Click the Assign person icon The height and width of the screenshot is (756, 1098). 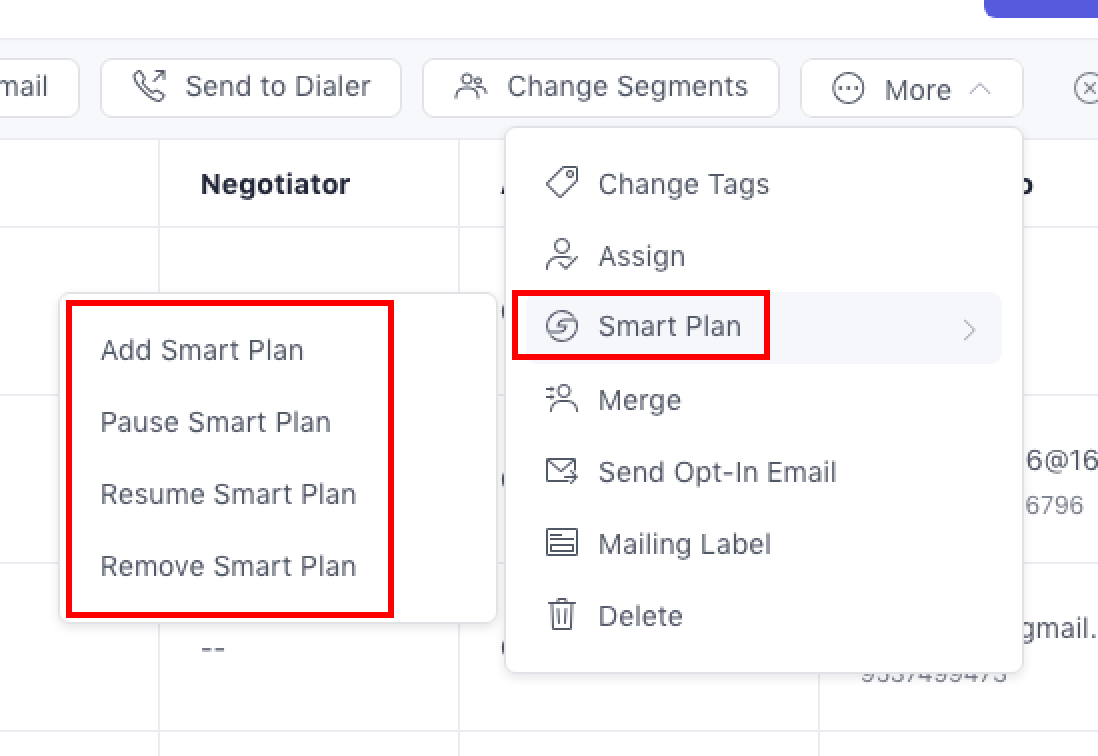pyautogui.click(x=562, y=255)
